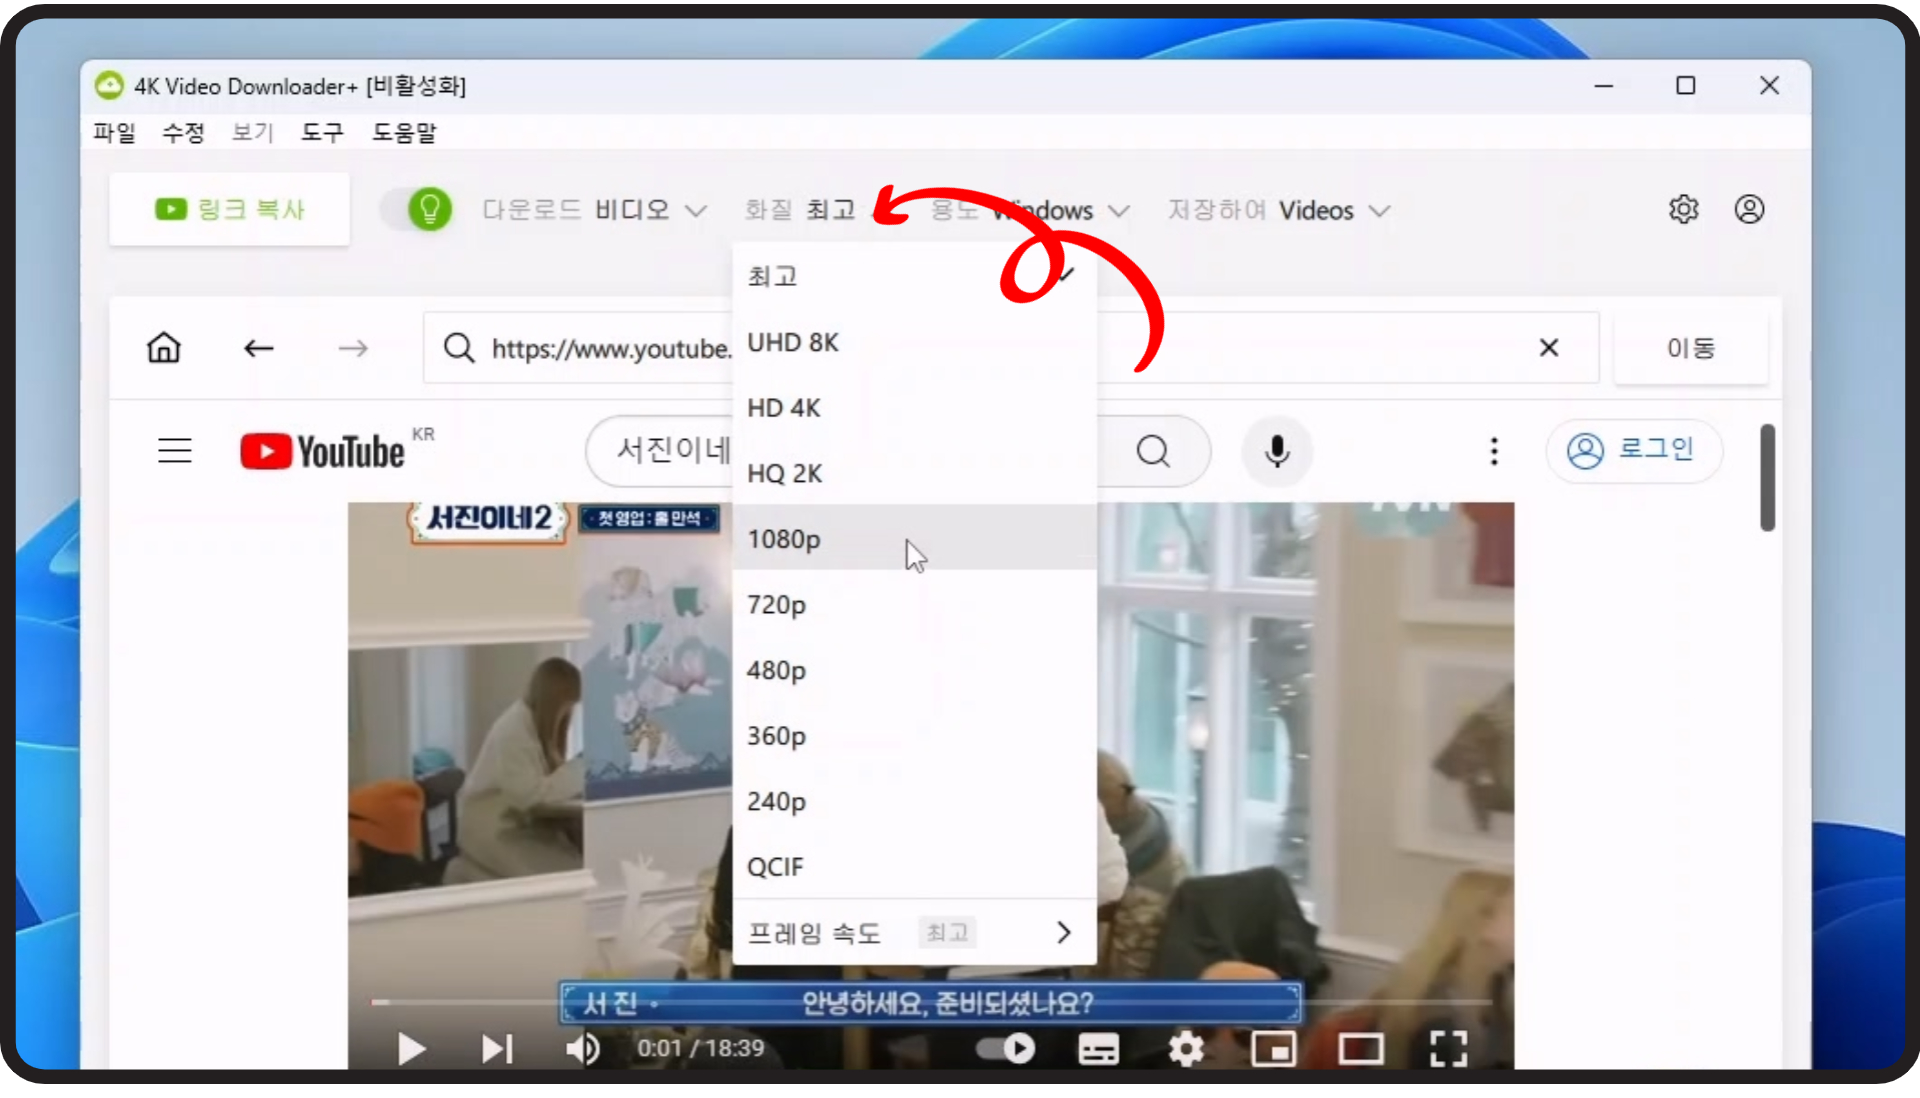
Task: Toggle Smart Mode with the lightbulb switch
Action: click(418, 209)
